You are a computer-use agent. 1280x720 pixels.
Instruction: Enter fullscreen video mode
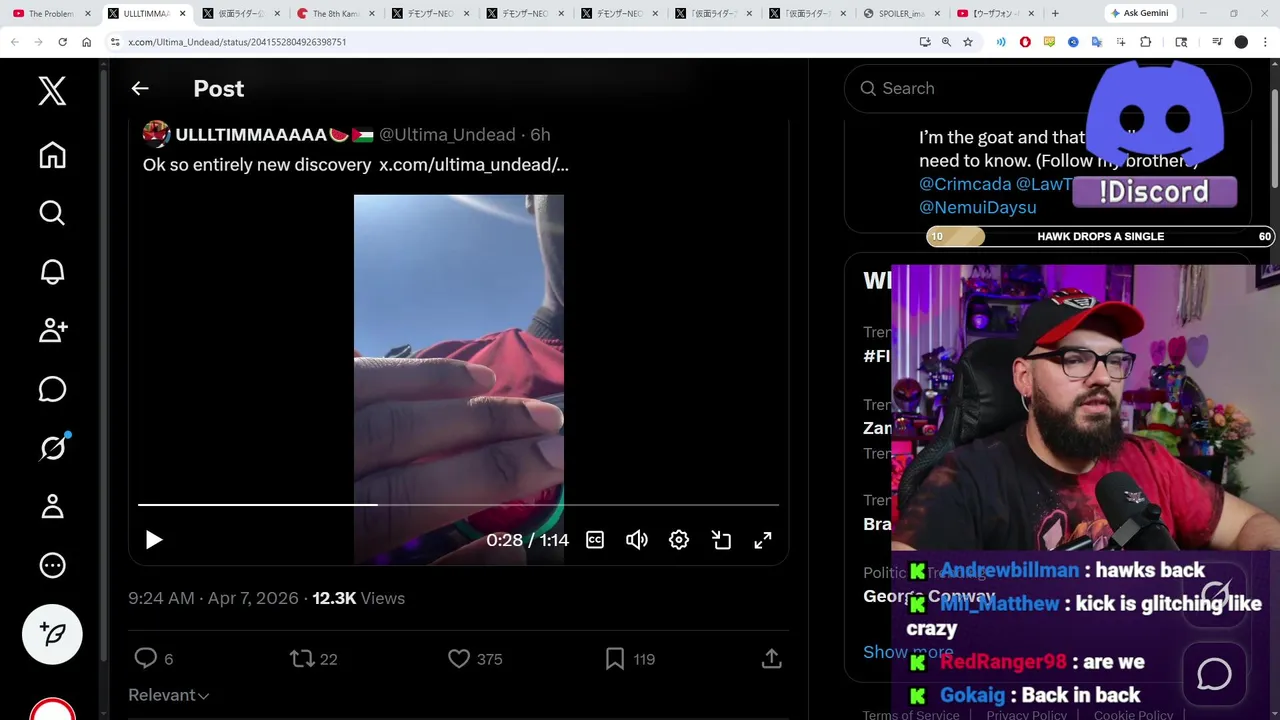(x=763, y=540)
